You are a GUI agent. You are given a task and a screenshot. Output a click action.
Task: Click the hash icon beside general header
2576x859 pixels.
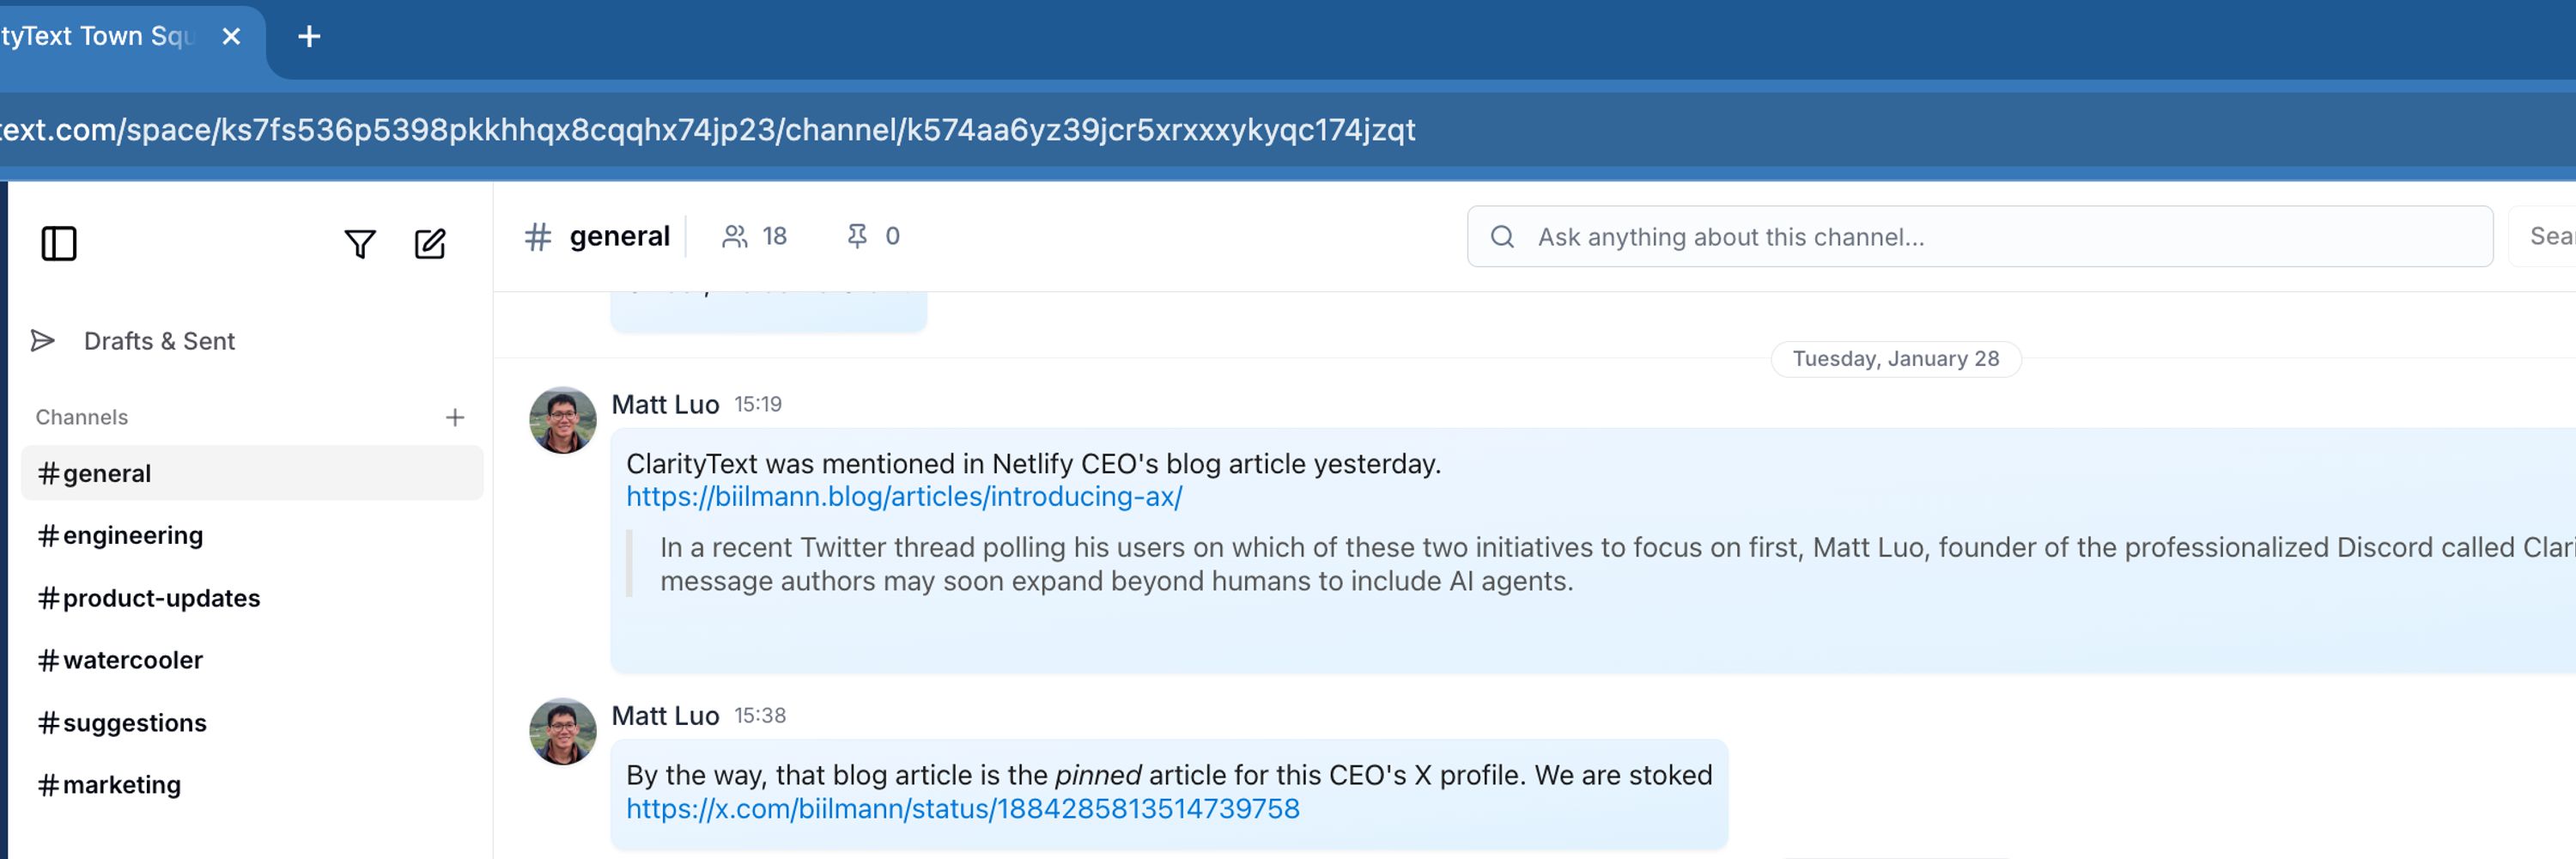point(538,236)
